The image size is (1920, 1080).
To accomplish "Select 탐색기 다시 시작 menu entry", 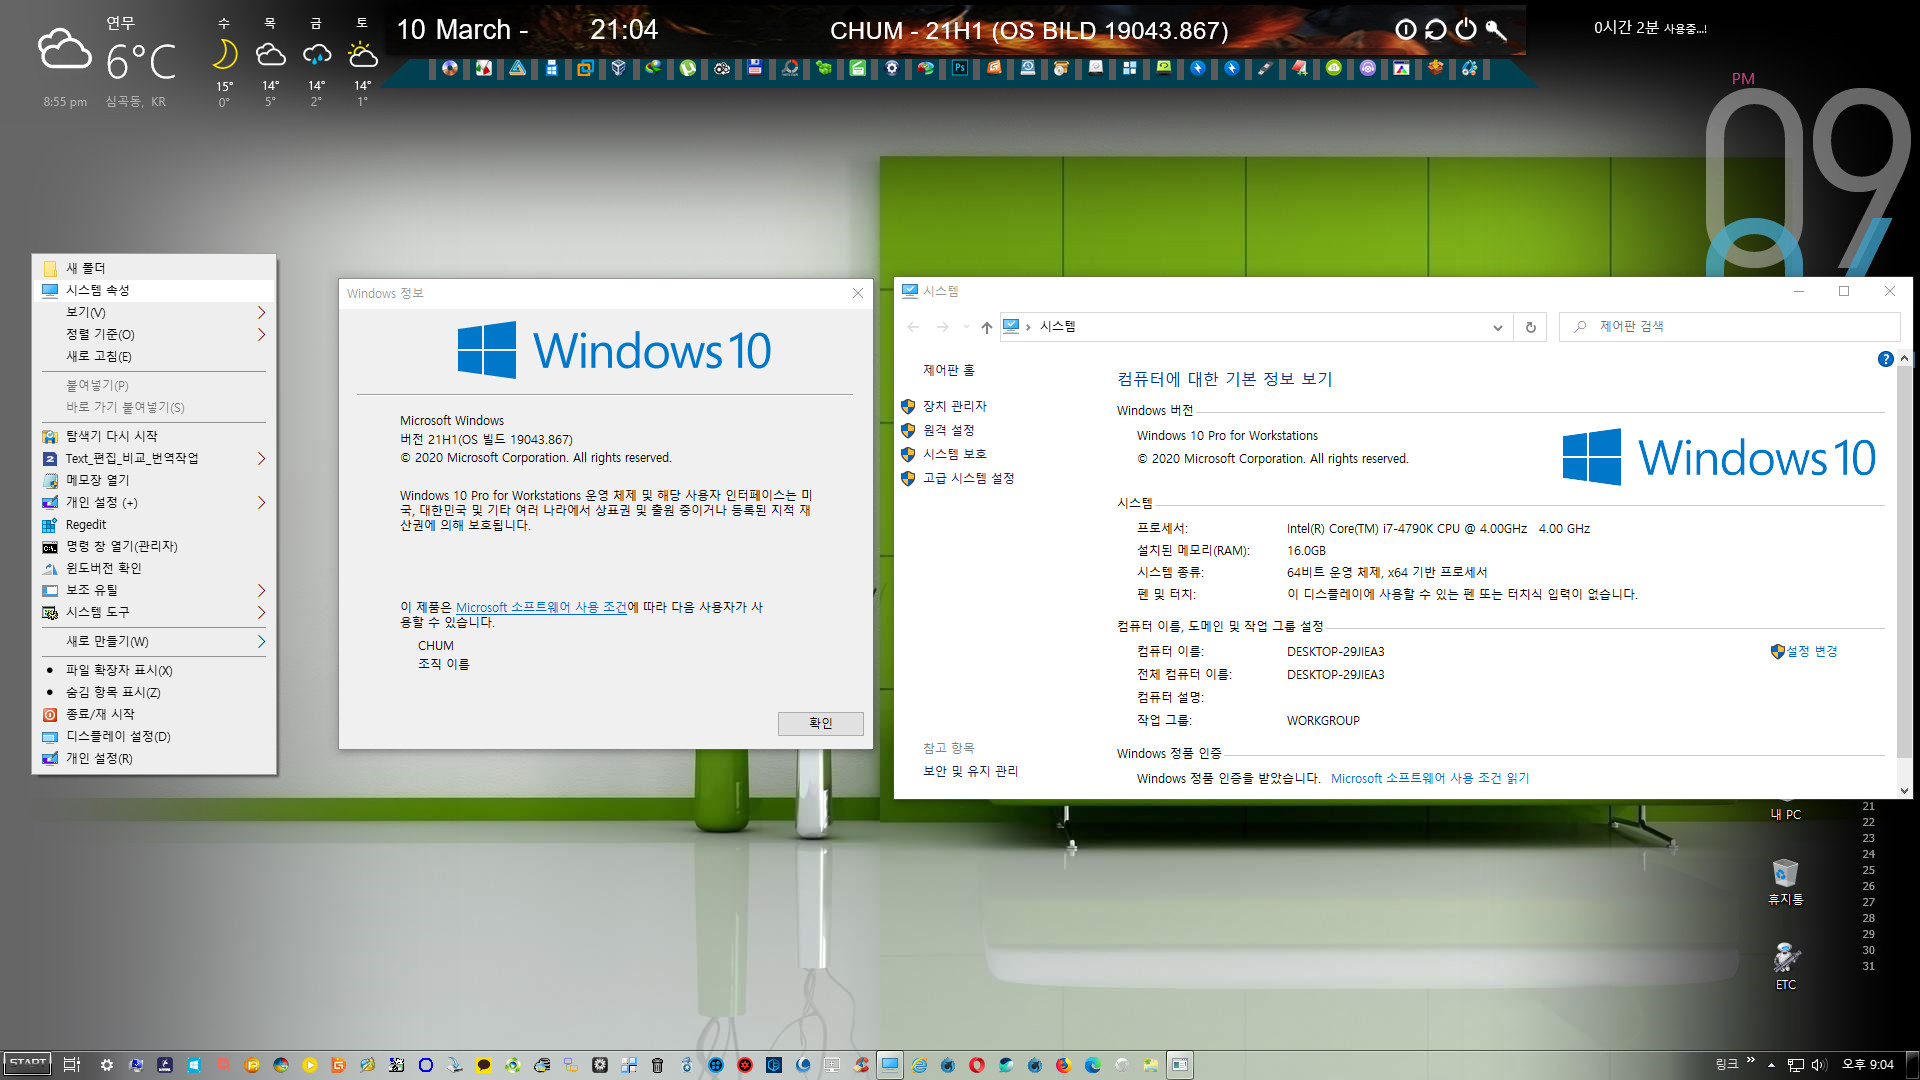I will tap(154, 436).
